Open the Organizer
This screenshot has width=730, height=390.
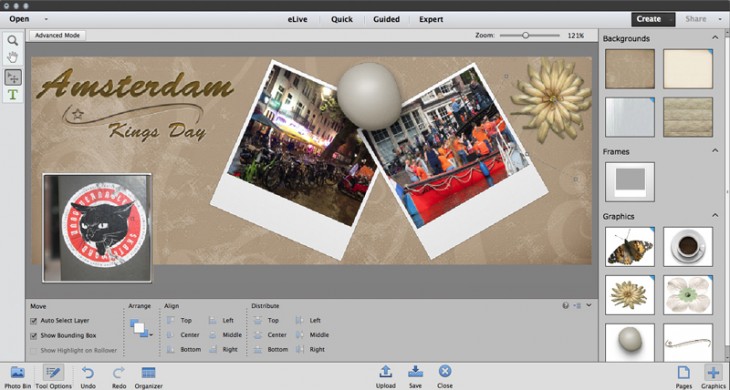click(x=149, y=377)
